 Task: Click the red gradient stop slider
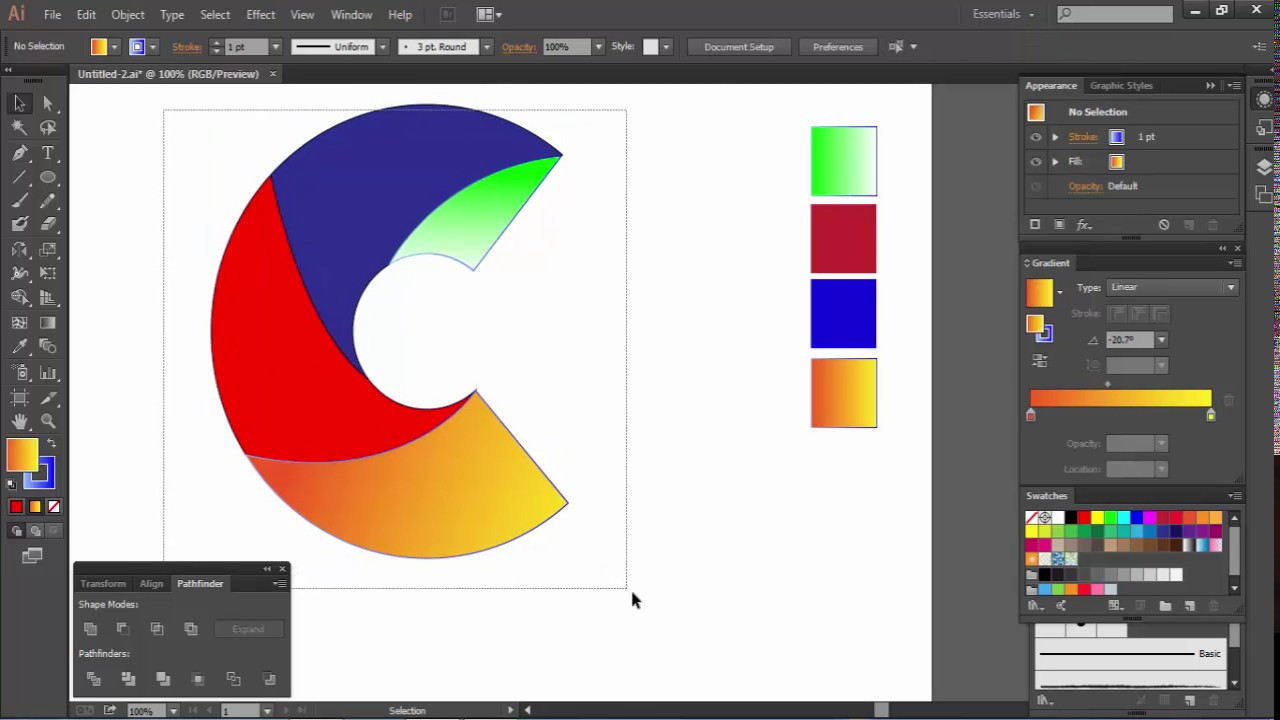(x=1031, y=414)
